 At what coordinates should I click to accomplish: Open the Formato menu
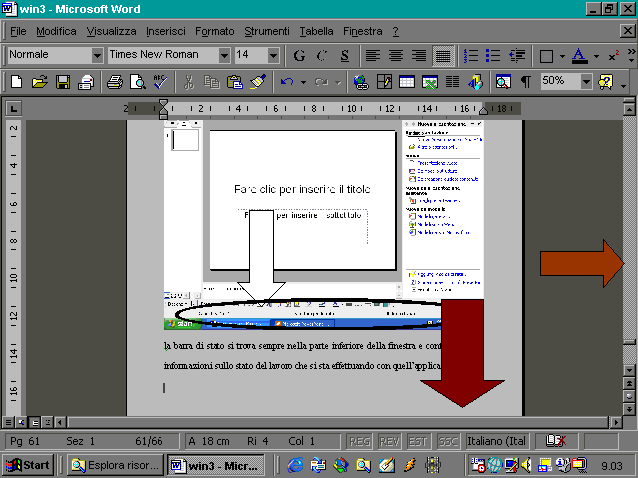point(214,31)
